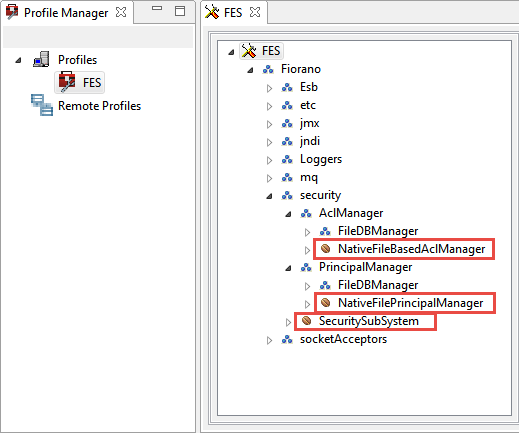The height and width of the screenshot is (433, 519).
Task: Collapse the Profiles tree in Profile Manager
Action: (18, 60)
